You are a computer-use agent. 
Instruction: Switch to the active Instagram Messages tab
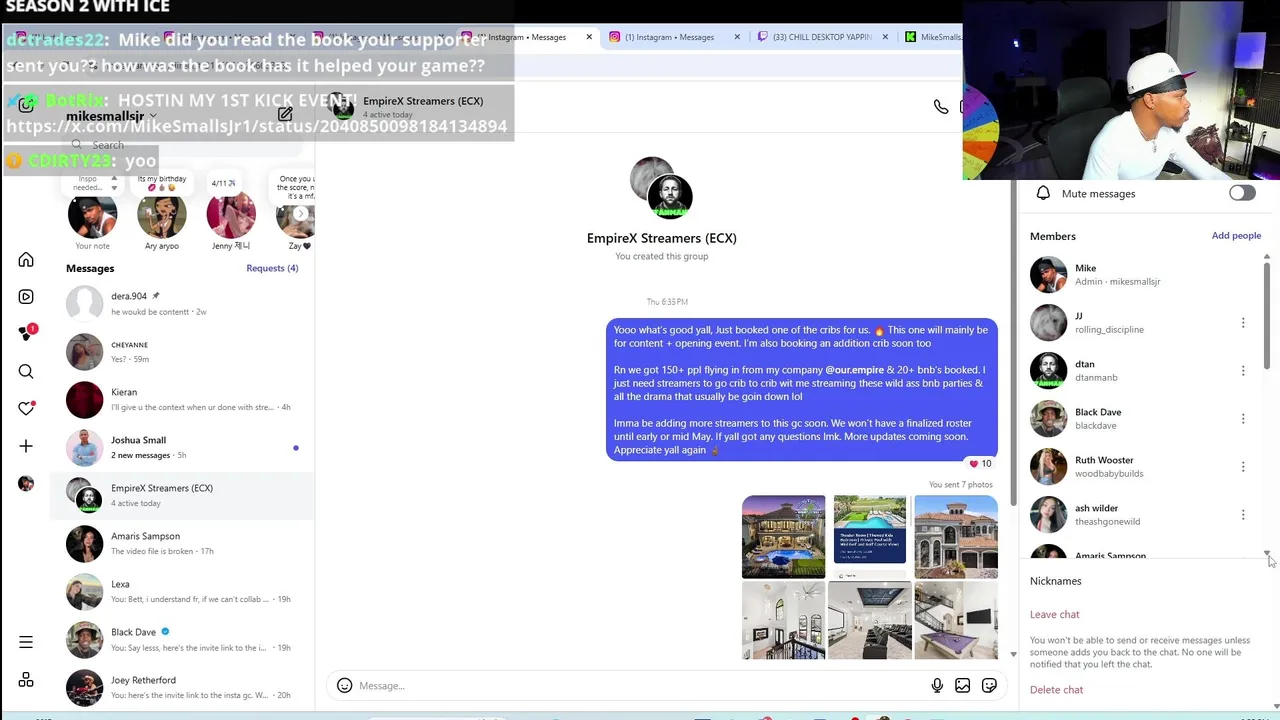tap(525, 37)
